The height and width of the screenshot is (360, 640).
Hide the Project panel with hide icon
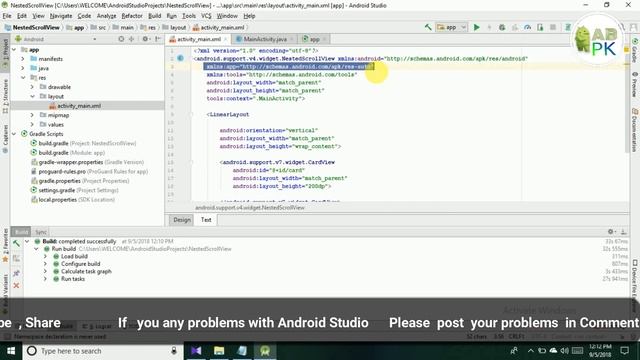158,39
